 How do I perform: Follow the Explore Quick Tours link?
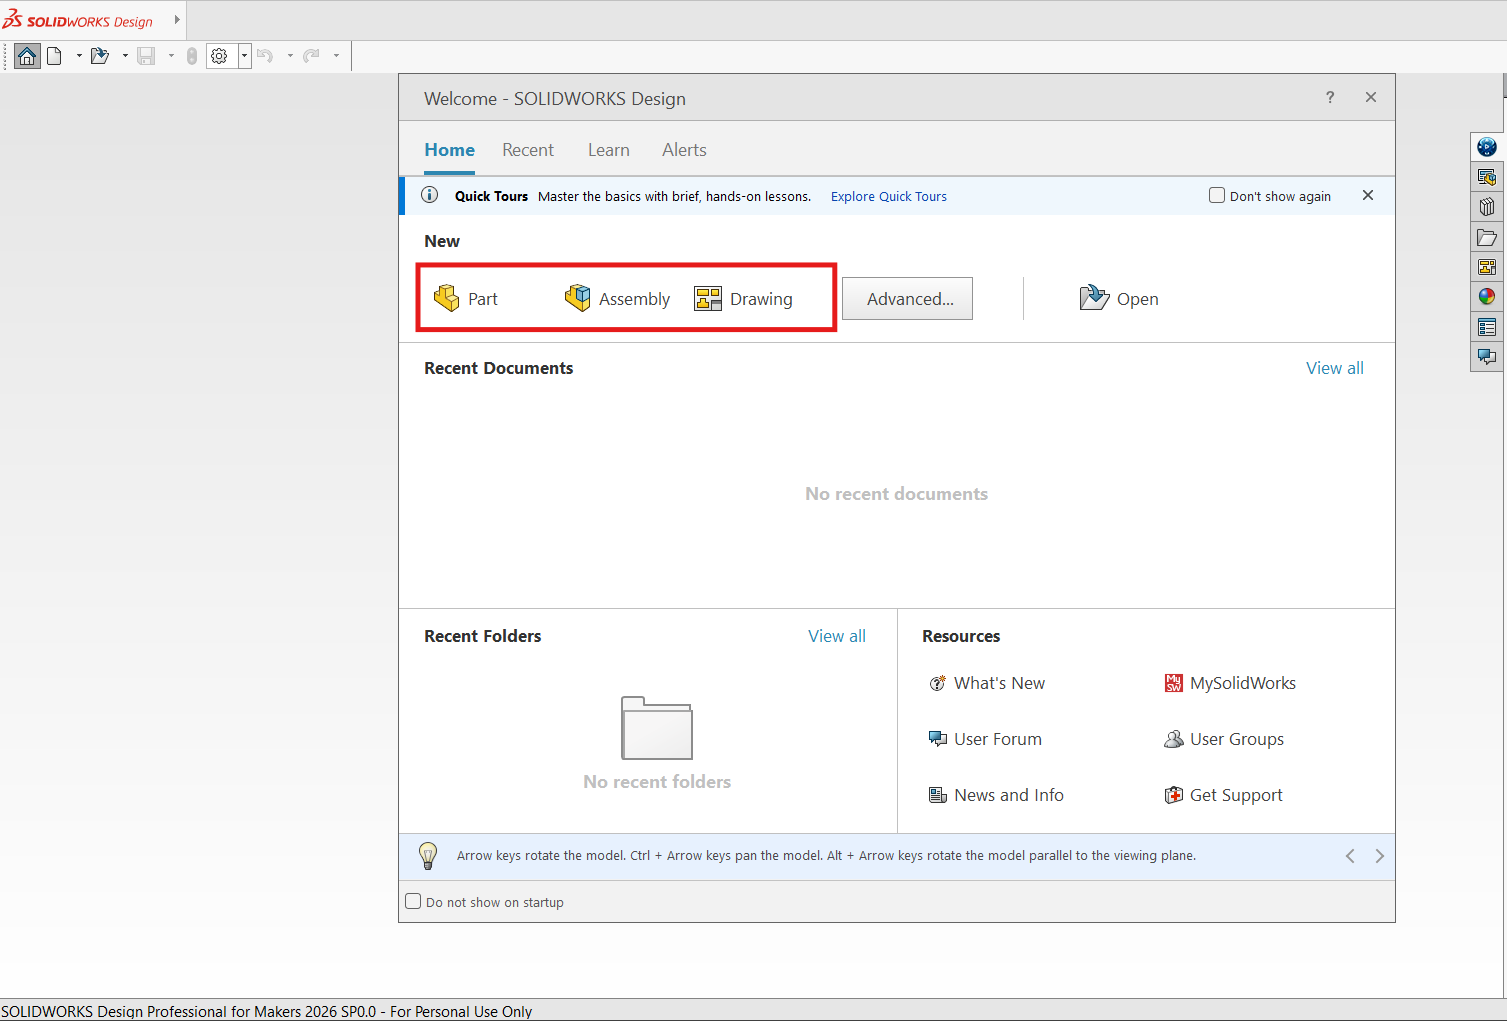(x=889, y=196)
